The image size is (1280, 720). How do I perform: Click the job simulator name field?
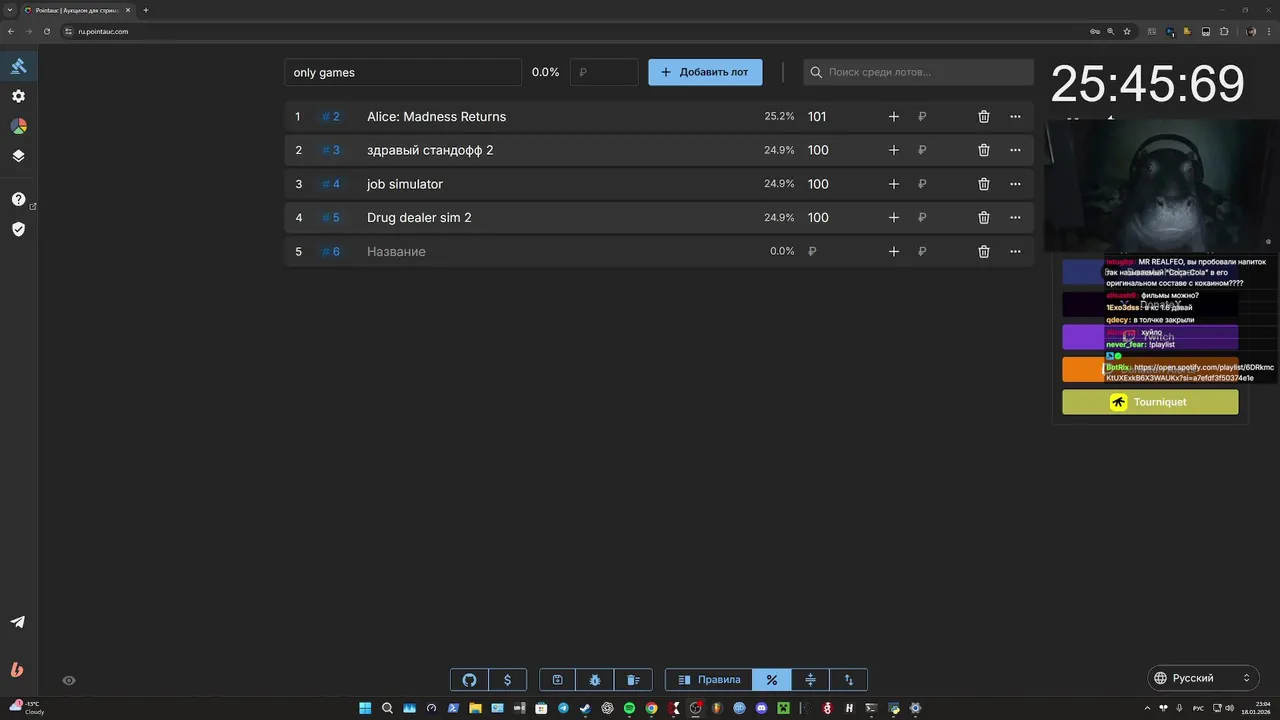[x=555, y=184]
